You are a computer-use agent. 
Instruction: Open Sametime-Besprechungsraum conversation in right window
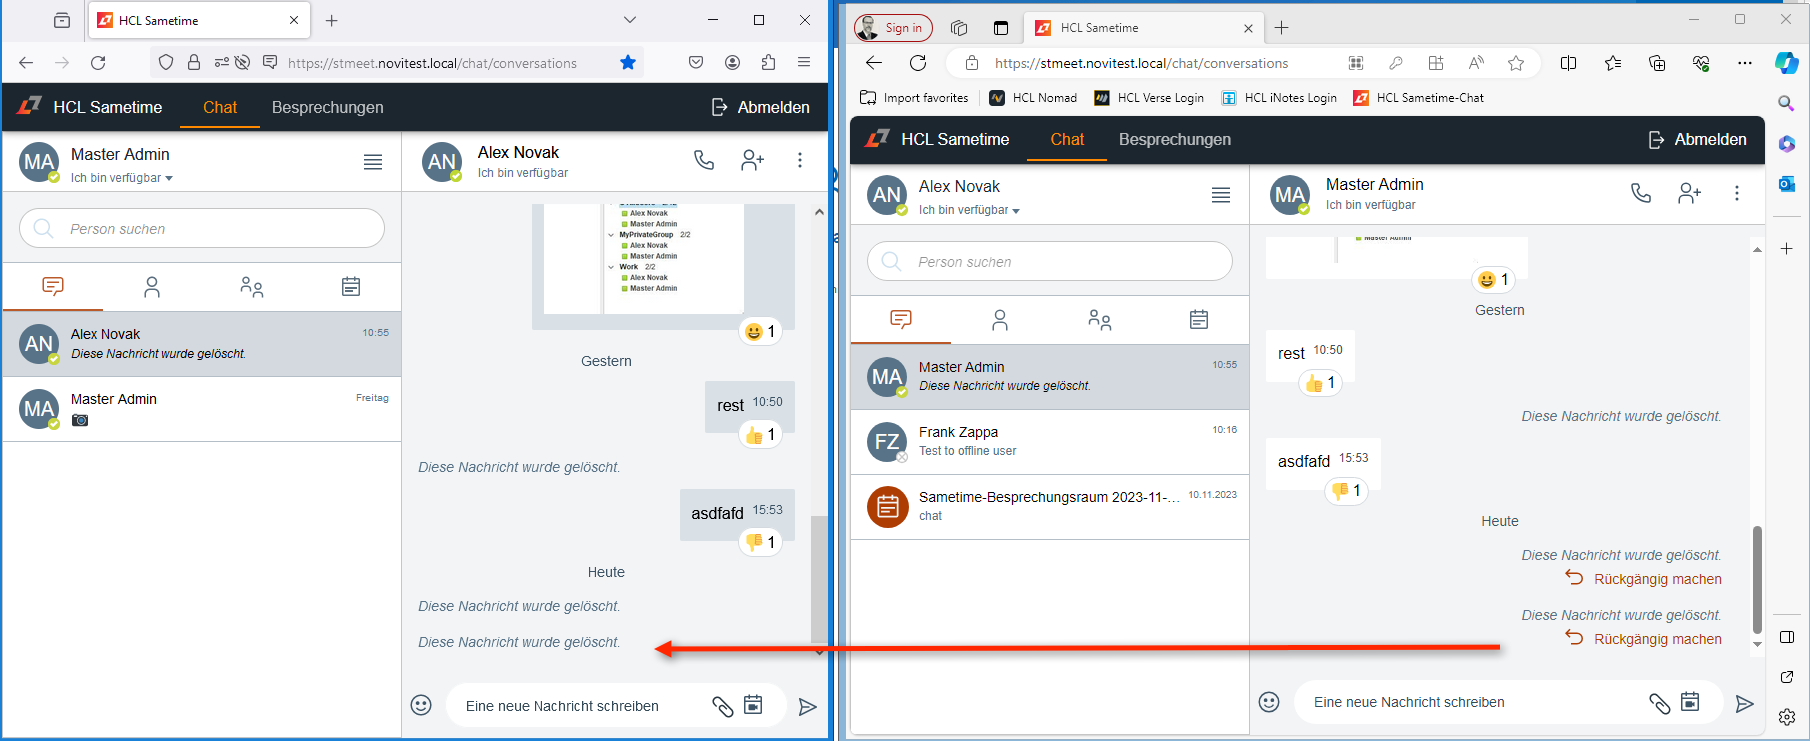coord(1050,507)
